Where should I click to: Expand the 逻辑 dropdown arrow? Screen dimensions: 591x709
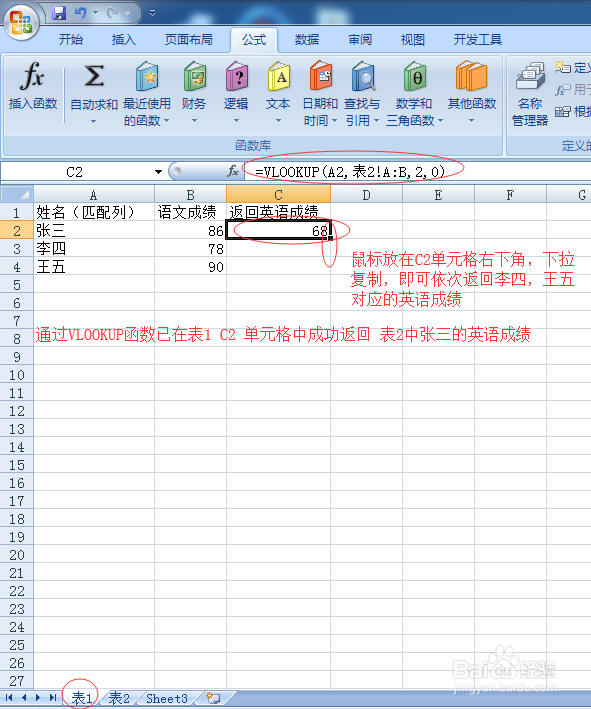click(236, 121)
